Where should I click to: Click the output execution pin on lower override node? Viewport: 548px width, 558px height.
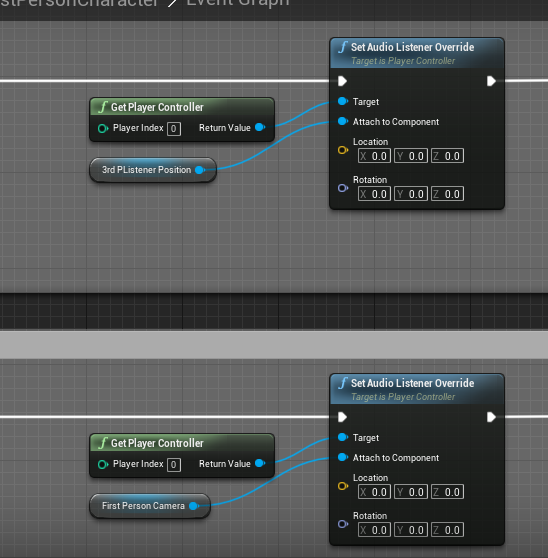(x=491, y=417)
